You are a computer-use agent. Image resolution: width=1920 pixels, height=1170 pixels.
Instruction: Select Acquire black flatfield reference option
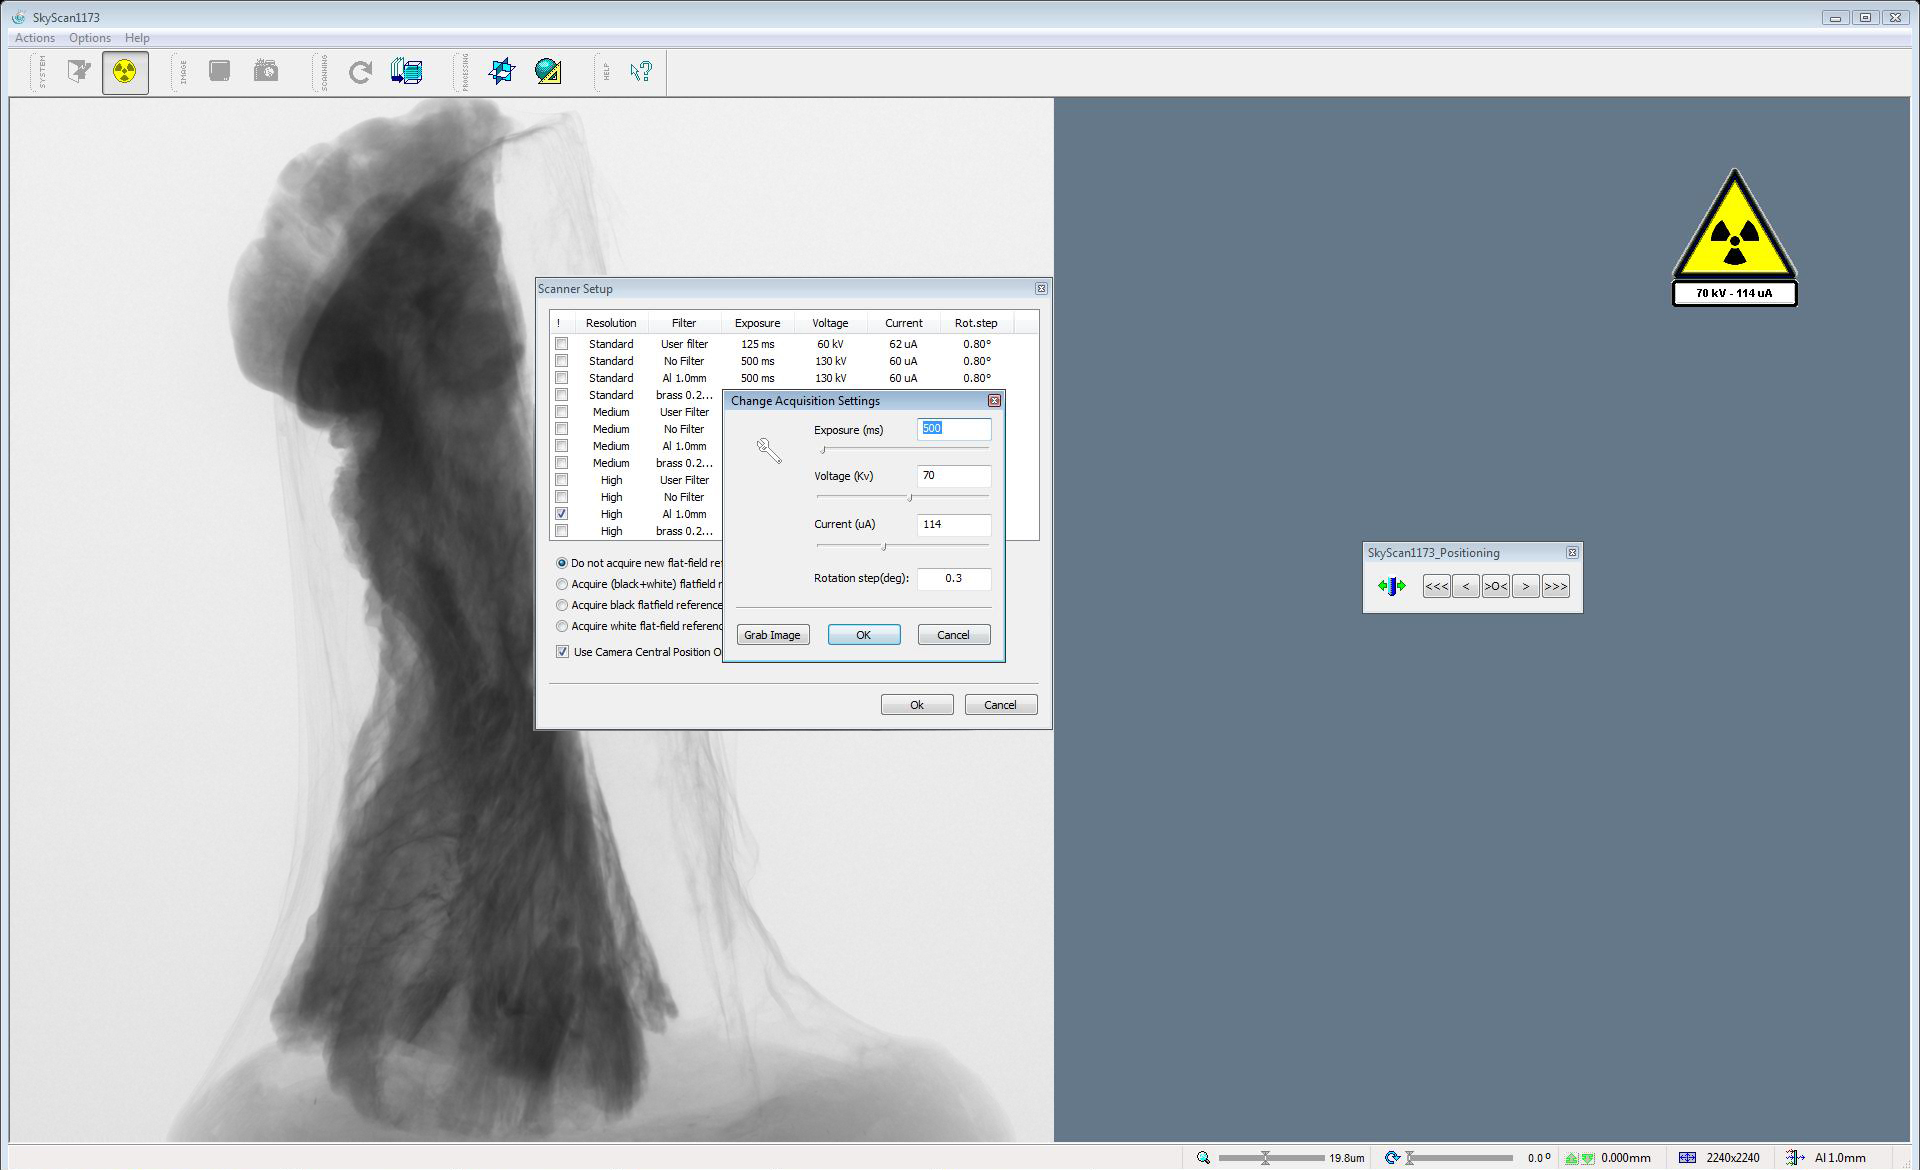point(562,605)
